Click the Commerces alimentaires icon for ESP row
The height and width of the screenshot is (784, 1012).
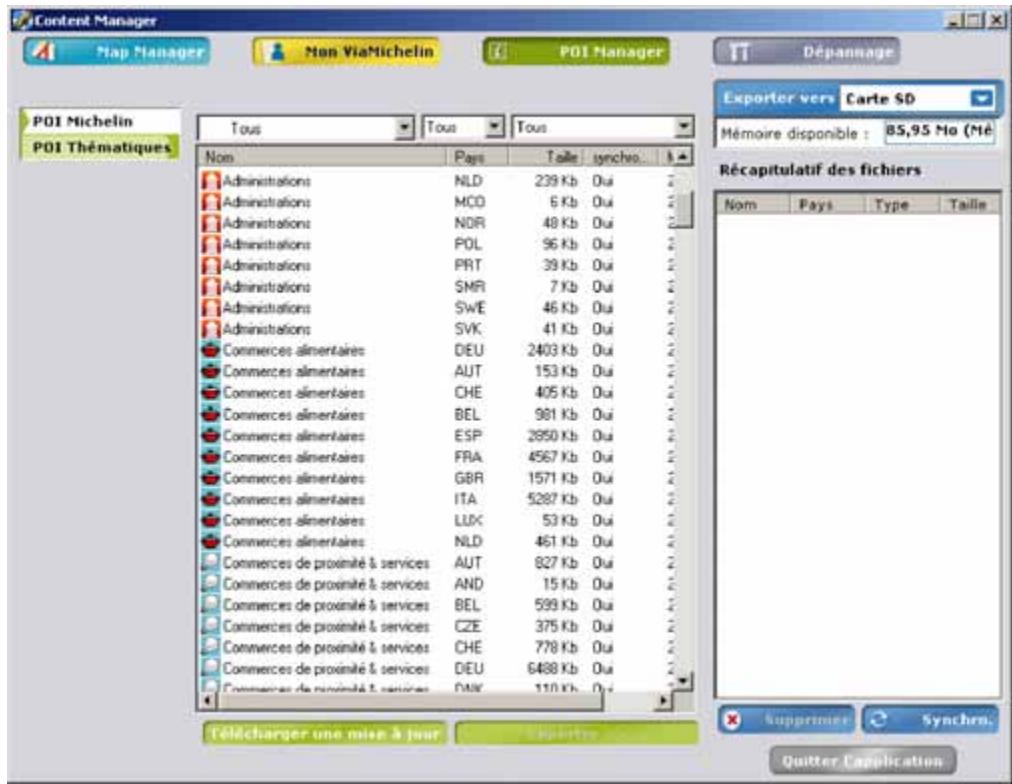click(210, 436)
